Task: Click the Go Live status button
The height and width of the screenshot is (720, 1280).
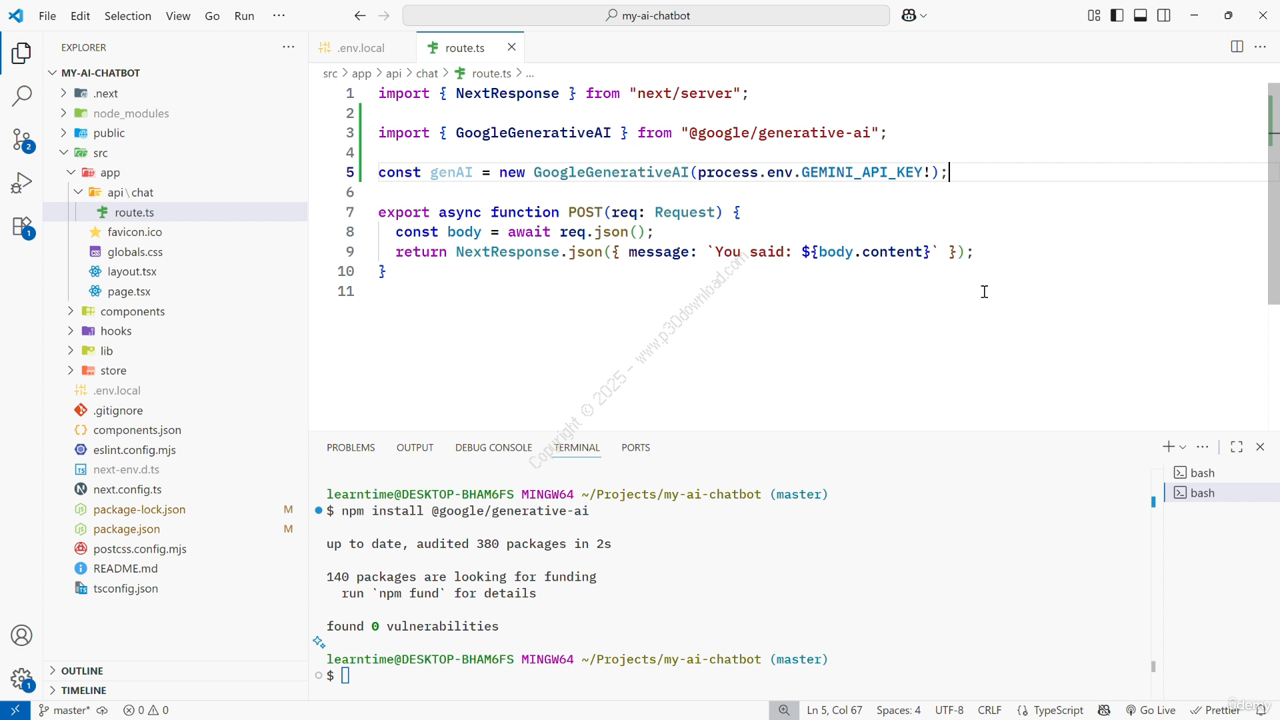Action: pos(1149,710)
